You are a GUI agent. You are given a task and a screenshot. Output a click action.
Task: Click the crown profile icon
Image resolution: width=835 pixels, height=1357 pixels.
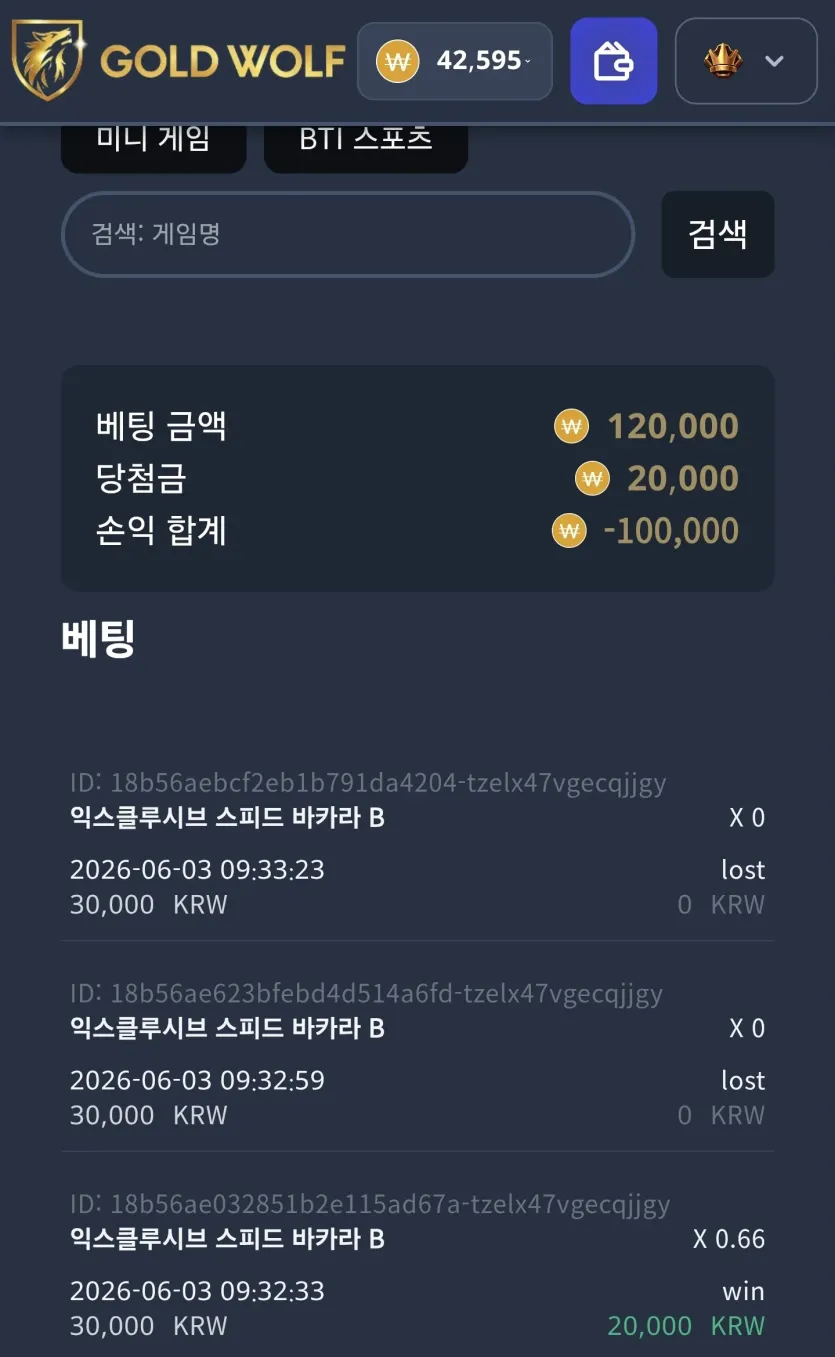click(722, 61)
